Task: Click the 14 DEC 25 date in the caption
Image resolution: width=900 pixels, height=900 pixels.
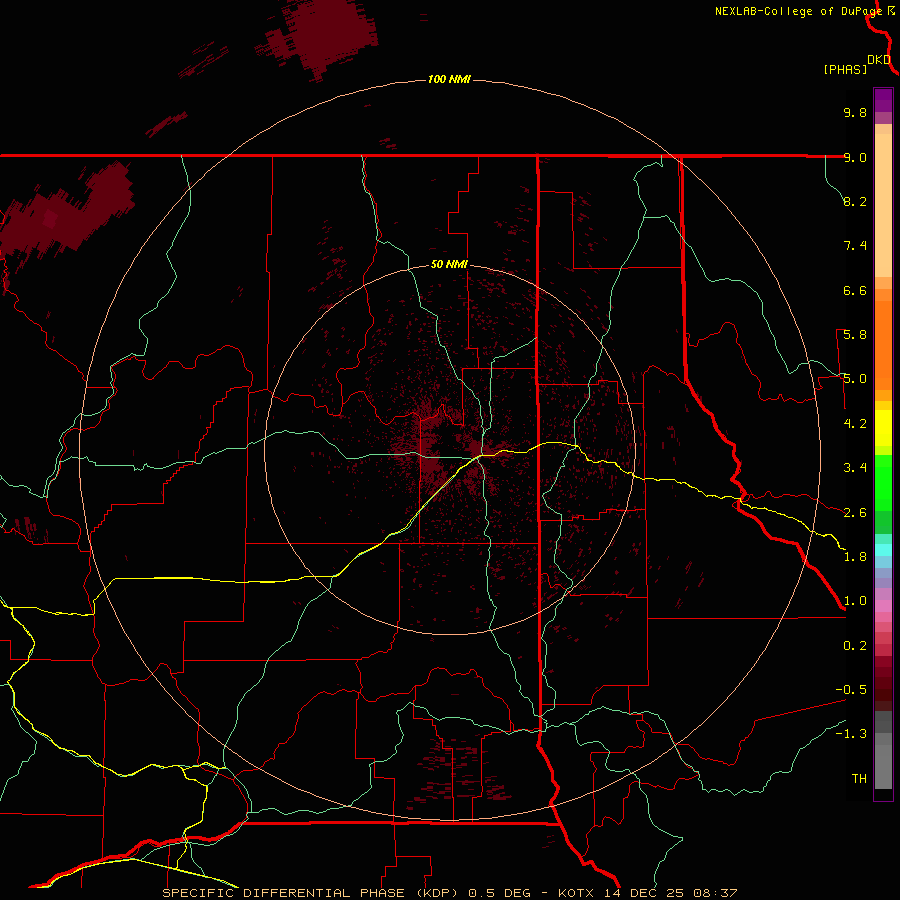Action: (x=645, y=893)
